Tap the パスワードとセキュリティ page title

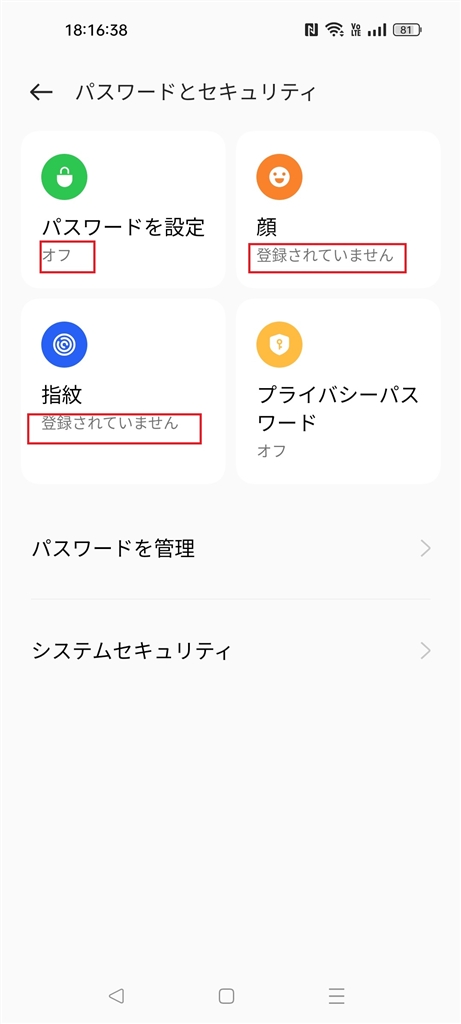196,92
